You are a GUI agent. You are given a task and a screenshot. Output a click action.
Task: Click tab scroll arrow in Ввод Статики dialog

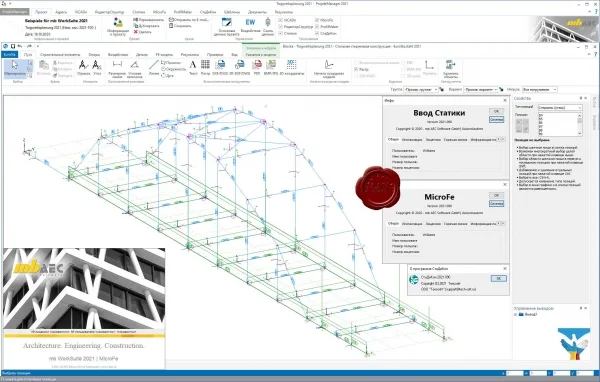tap(502, 140)
